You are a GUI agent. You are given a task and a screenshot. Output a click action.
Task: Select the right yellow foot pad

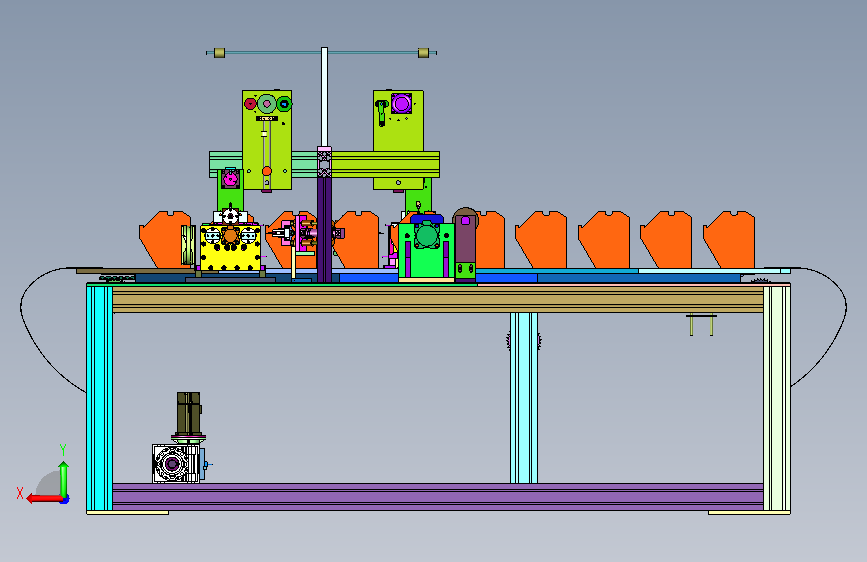coord(749,513)
